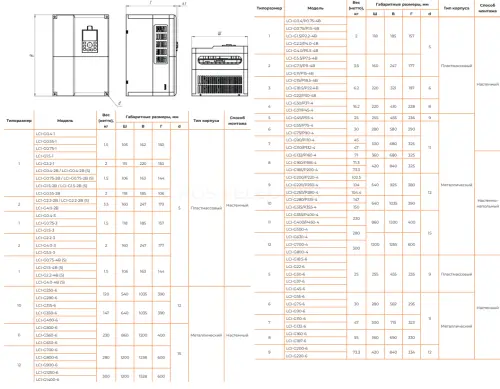Click the 'Настенно-напольный' mounting cell
Viewport: 500px width, 389px height.
[x=488, y=203]
